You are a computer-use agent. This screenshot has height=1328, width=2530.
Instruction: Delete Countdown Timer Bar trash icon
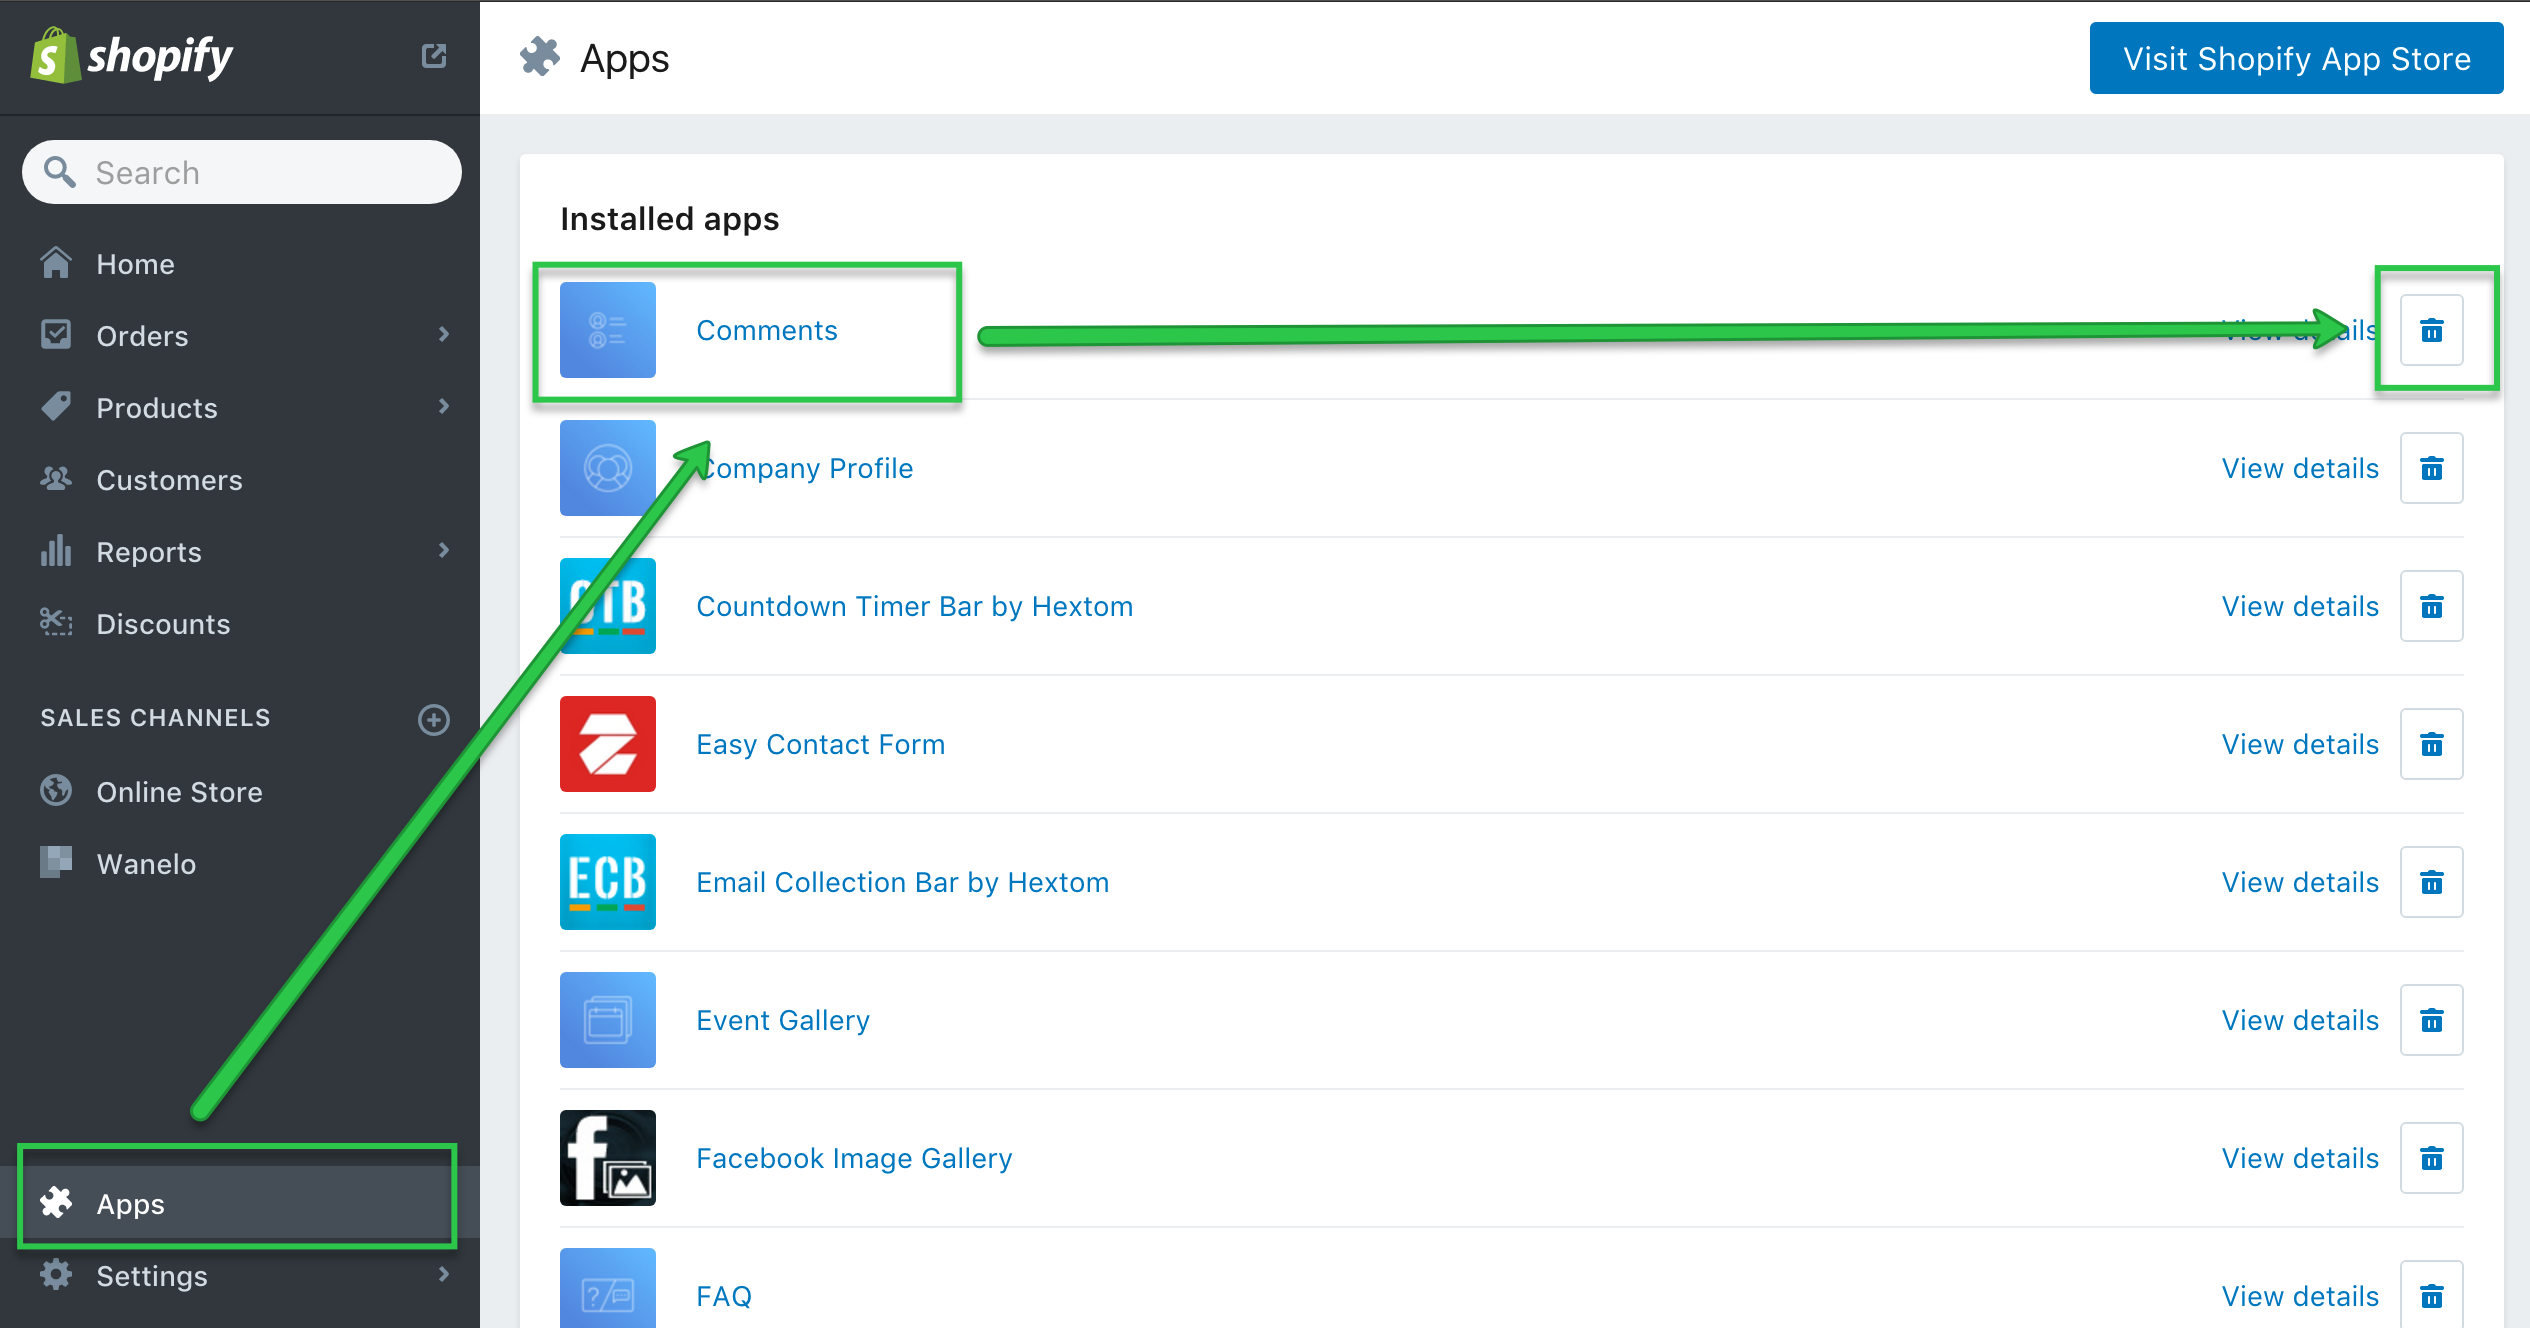click(x=2432, y=606)
